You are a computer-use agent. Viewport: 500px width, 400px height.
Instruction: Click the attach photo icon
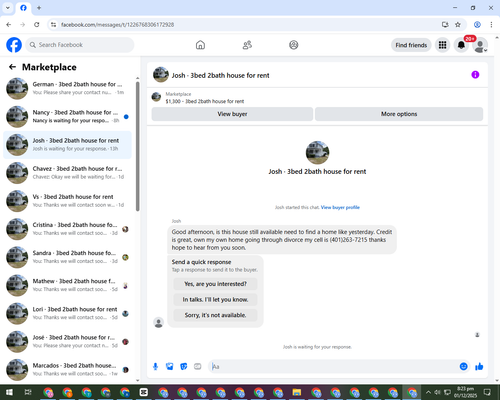click(170, 367)
